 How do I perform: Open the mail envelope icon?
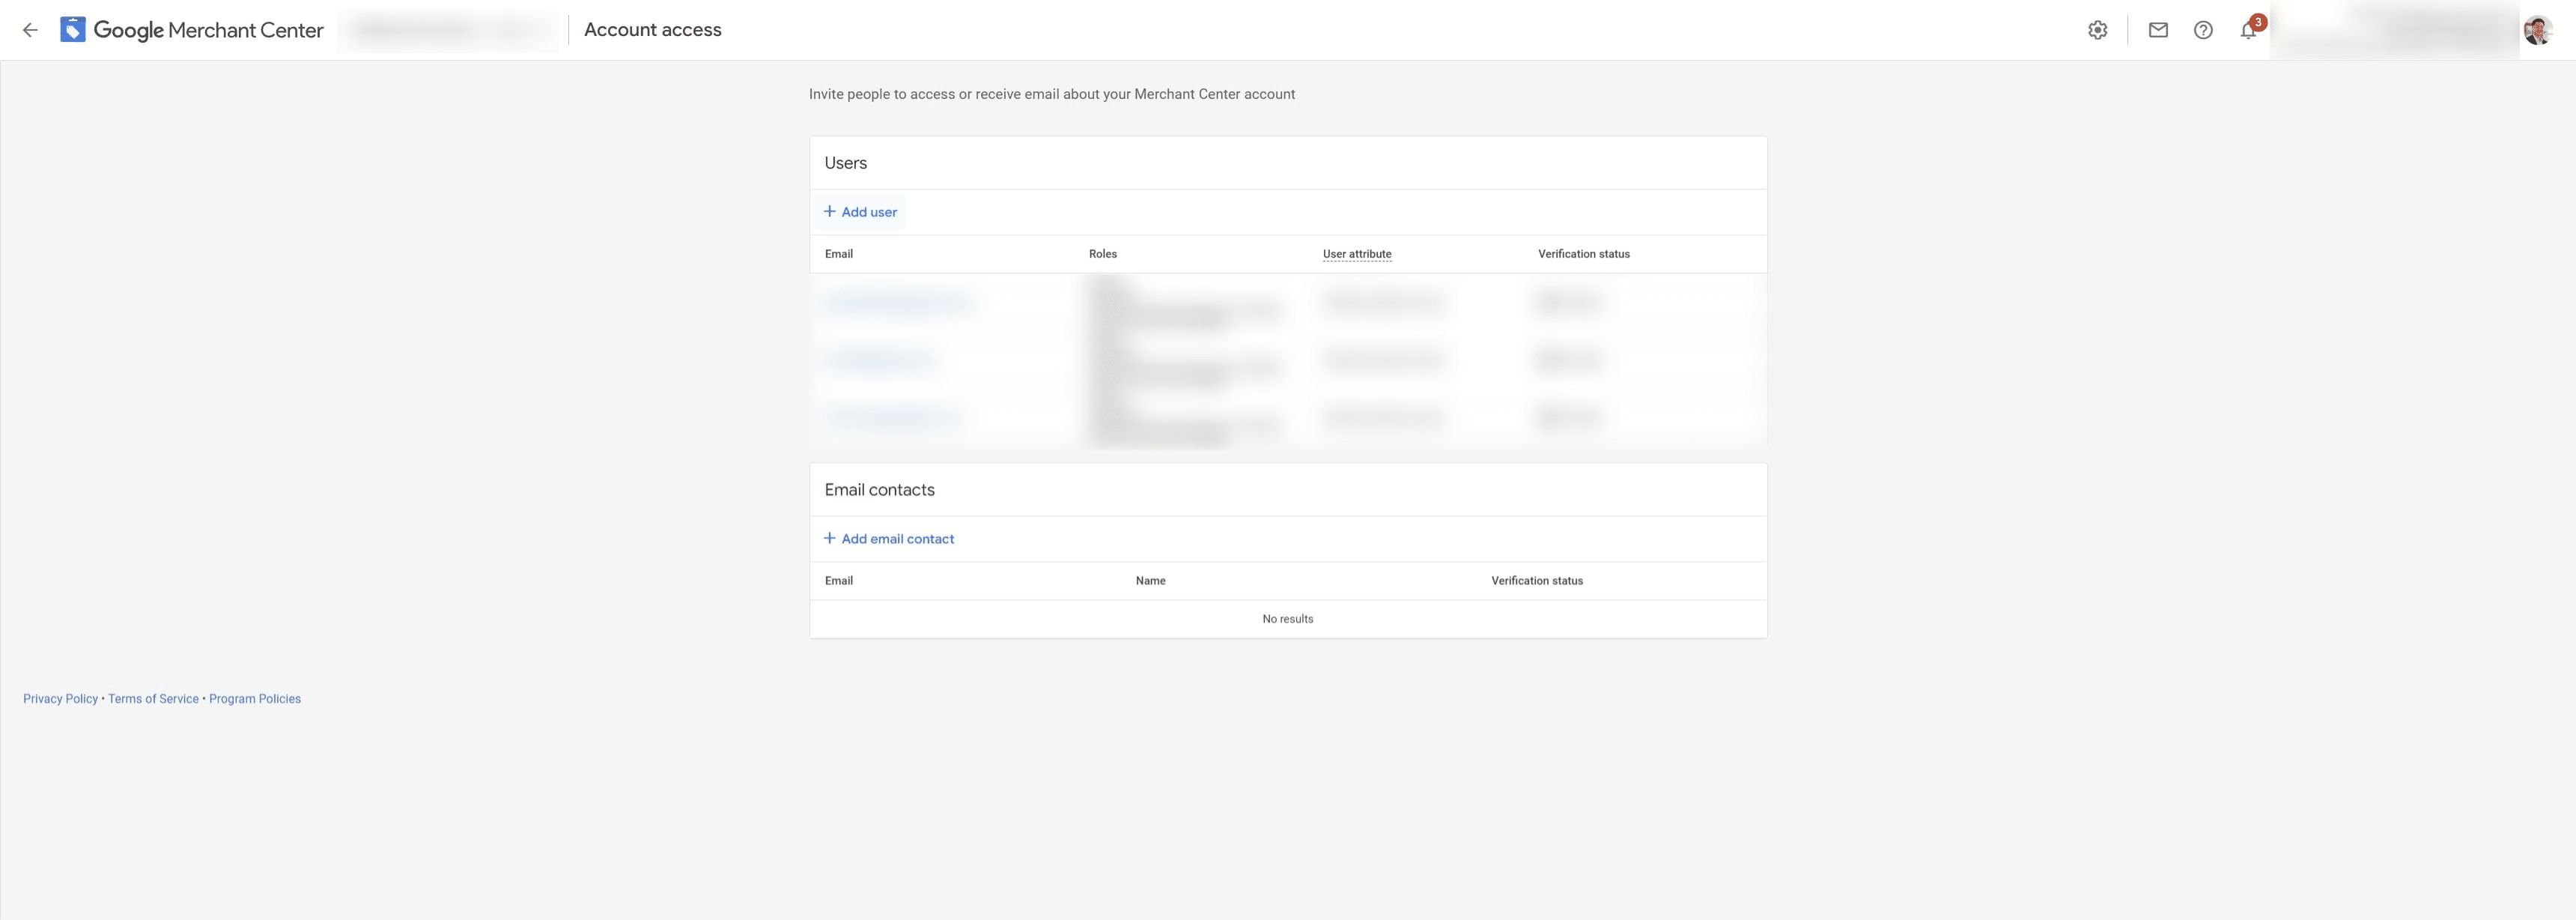(2158, 30)
